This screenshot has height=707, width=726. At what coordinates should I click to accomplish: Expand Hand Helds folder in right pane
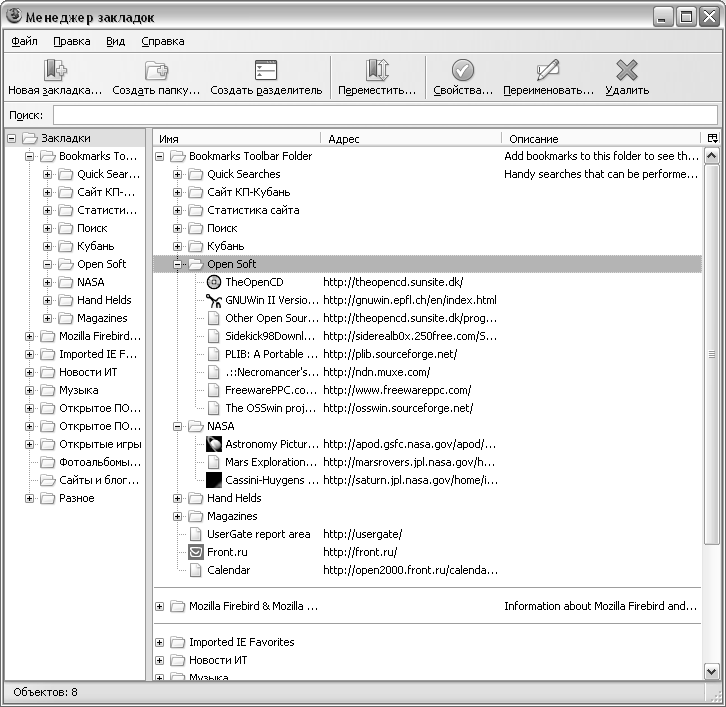(x=178, y=498)
